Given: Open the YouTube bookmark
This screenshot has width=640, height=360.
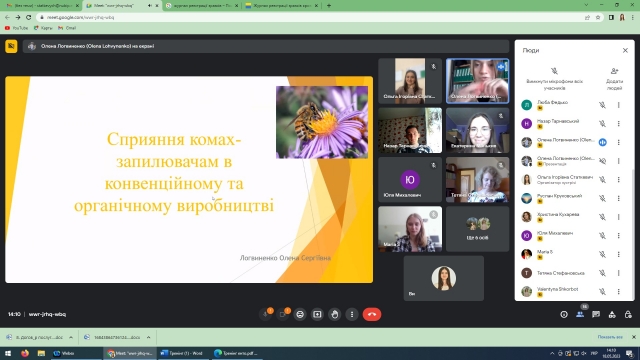Looking at the screenshot, I should pyautogui.click(x=16, y=28).
